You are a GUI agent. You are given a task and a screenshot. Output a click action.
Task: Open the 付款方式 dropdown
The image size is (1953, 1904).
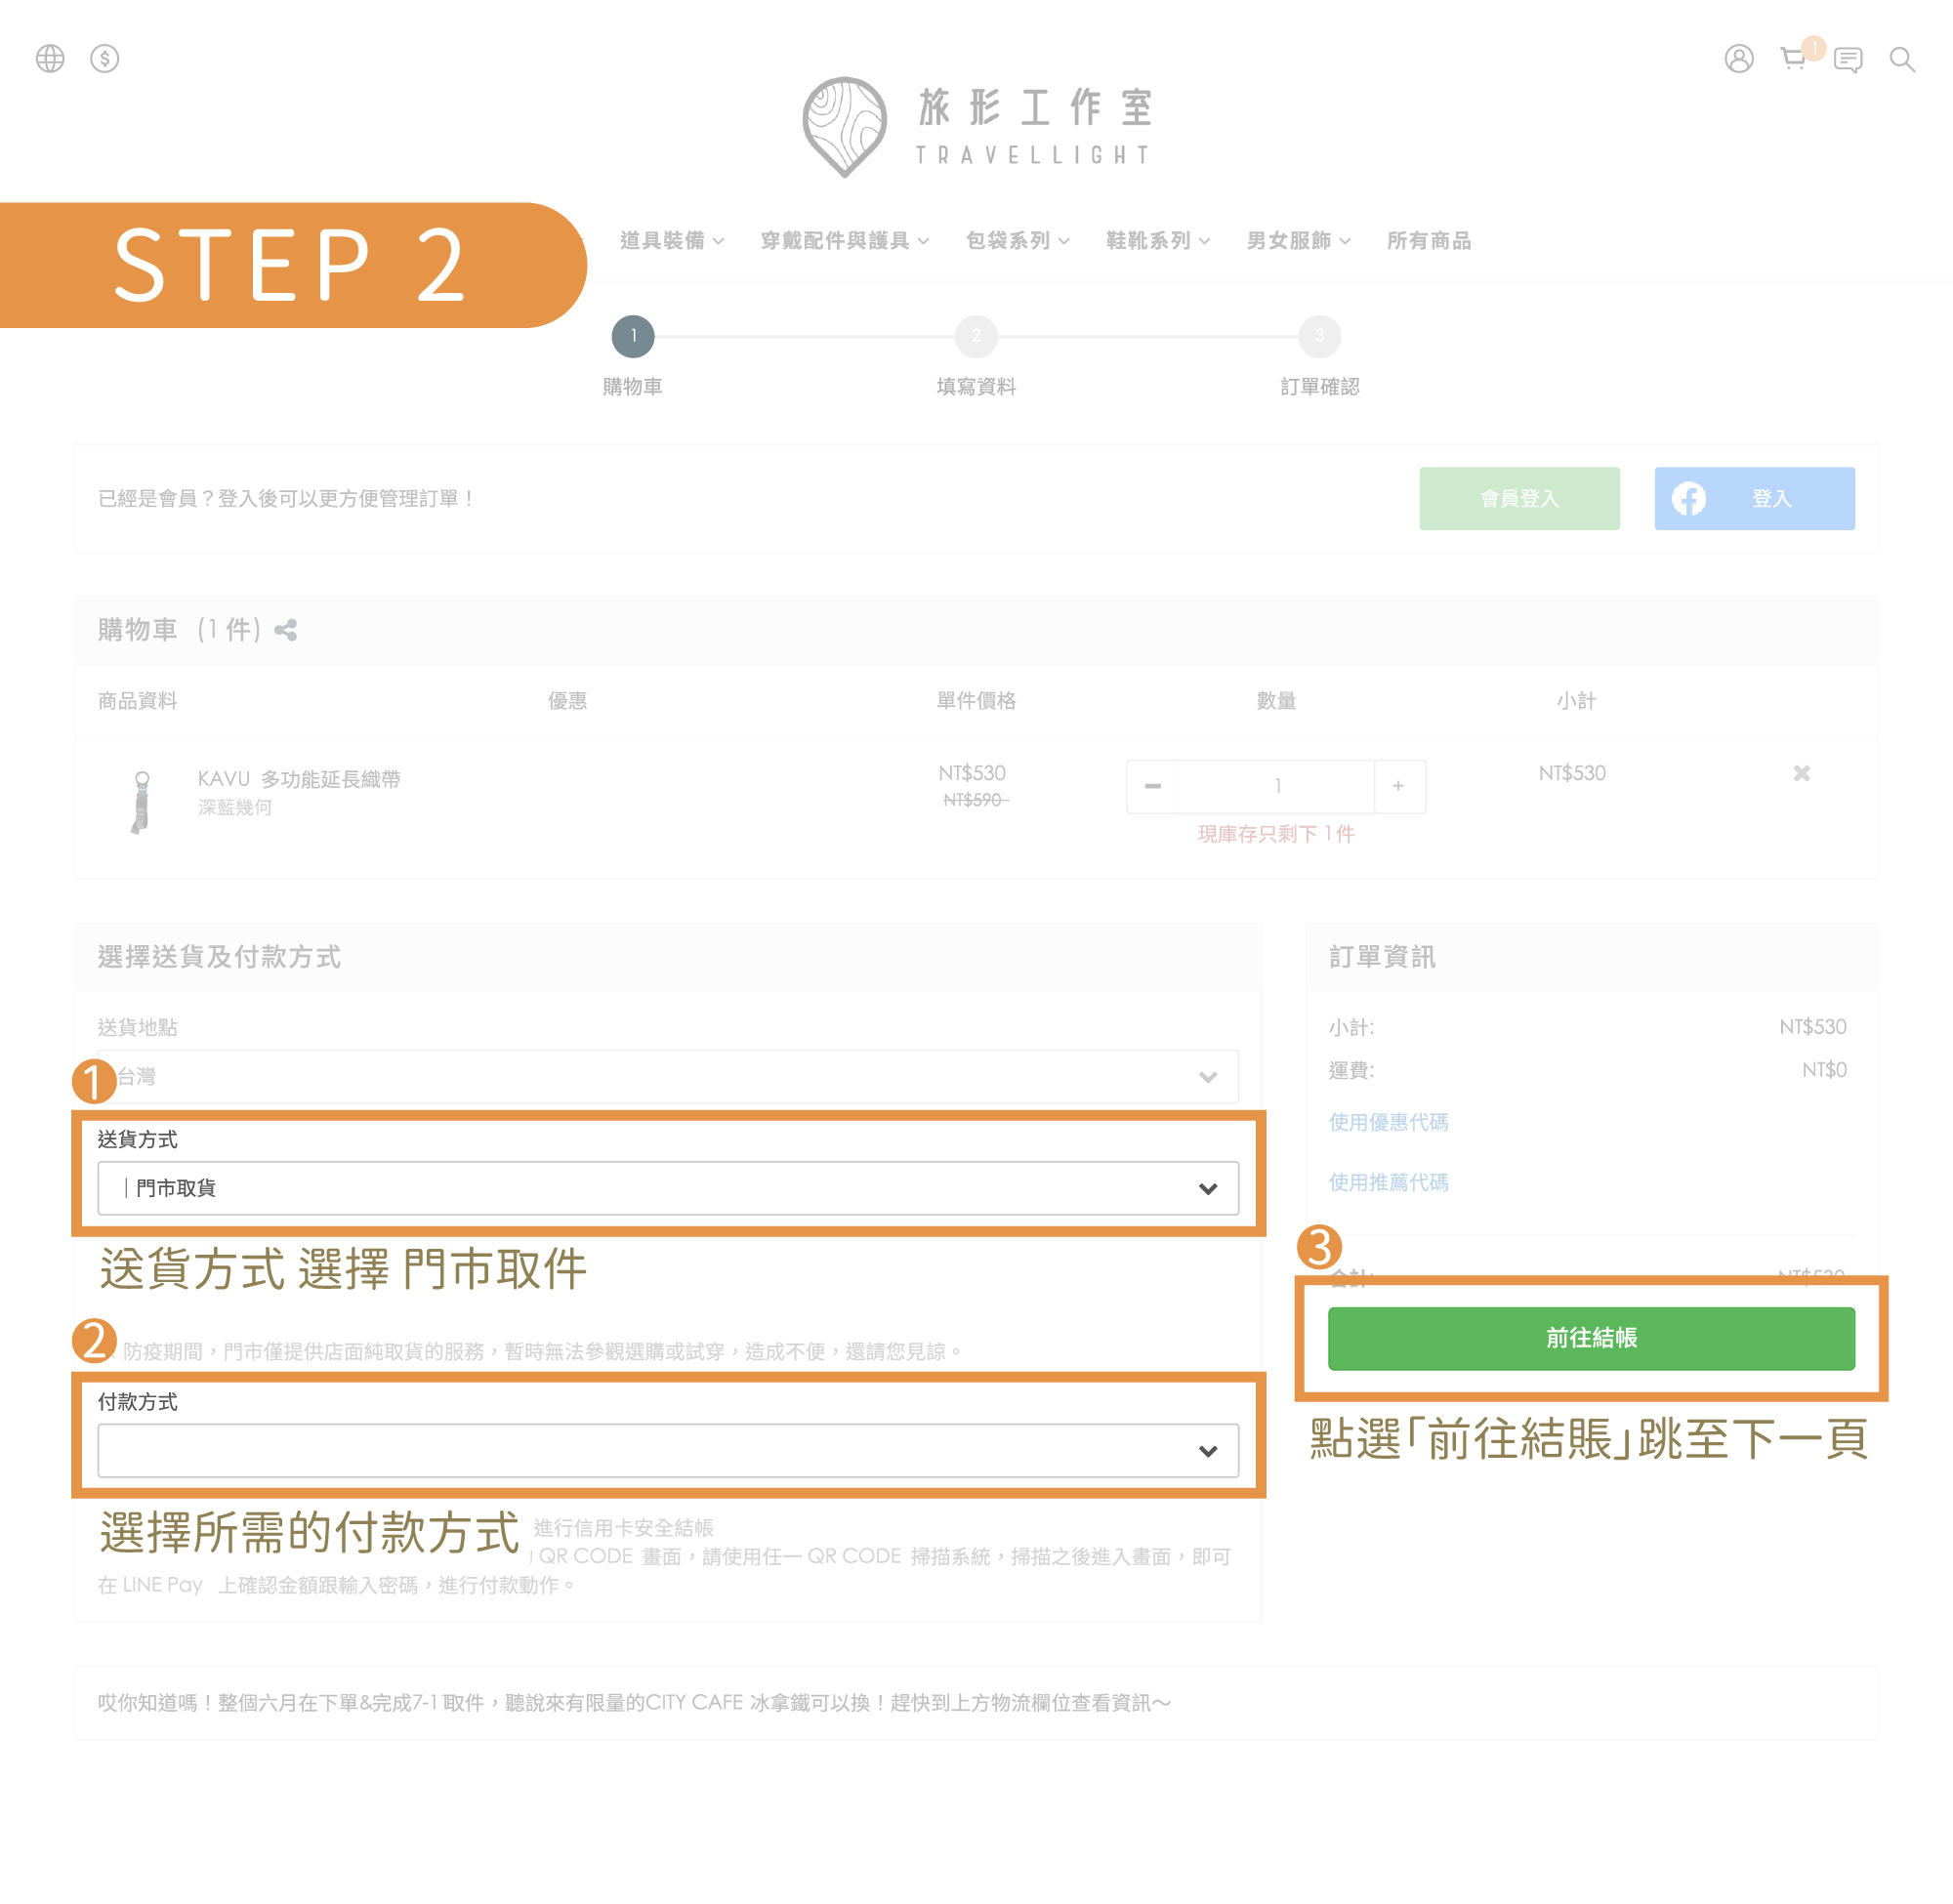668,1450
